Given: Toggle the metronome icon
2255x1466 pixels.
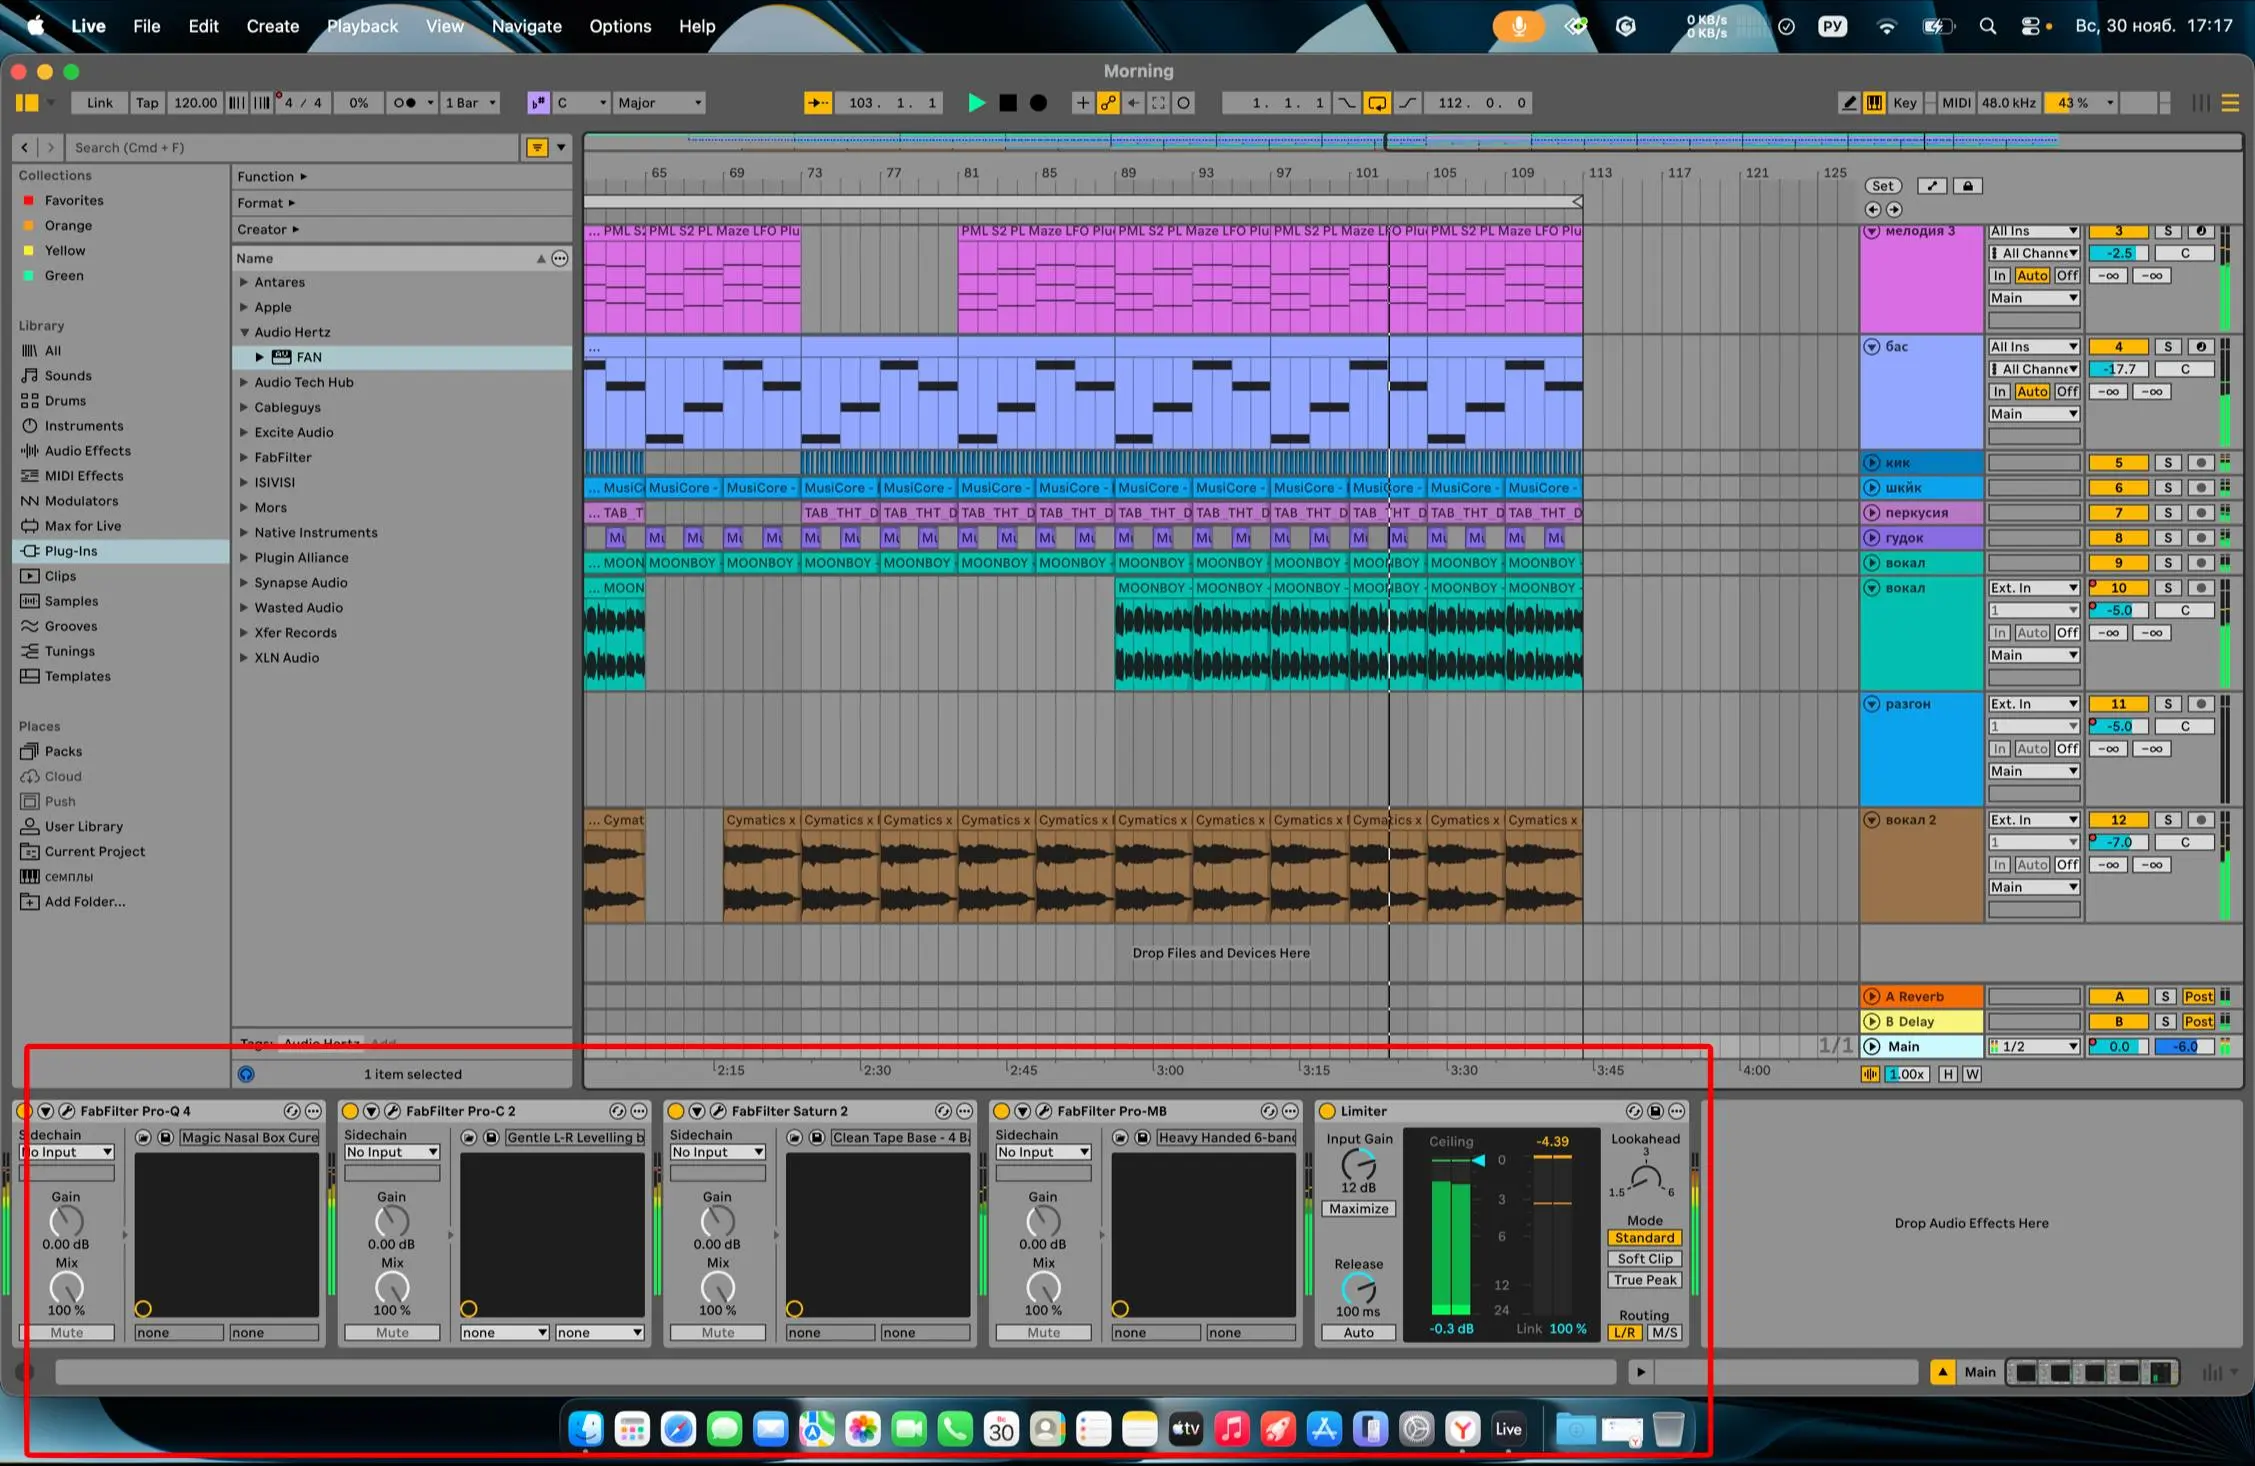Looking at the screenshot, I should click(405, 103).
